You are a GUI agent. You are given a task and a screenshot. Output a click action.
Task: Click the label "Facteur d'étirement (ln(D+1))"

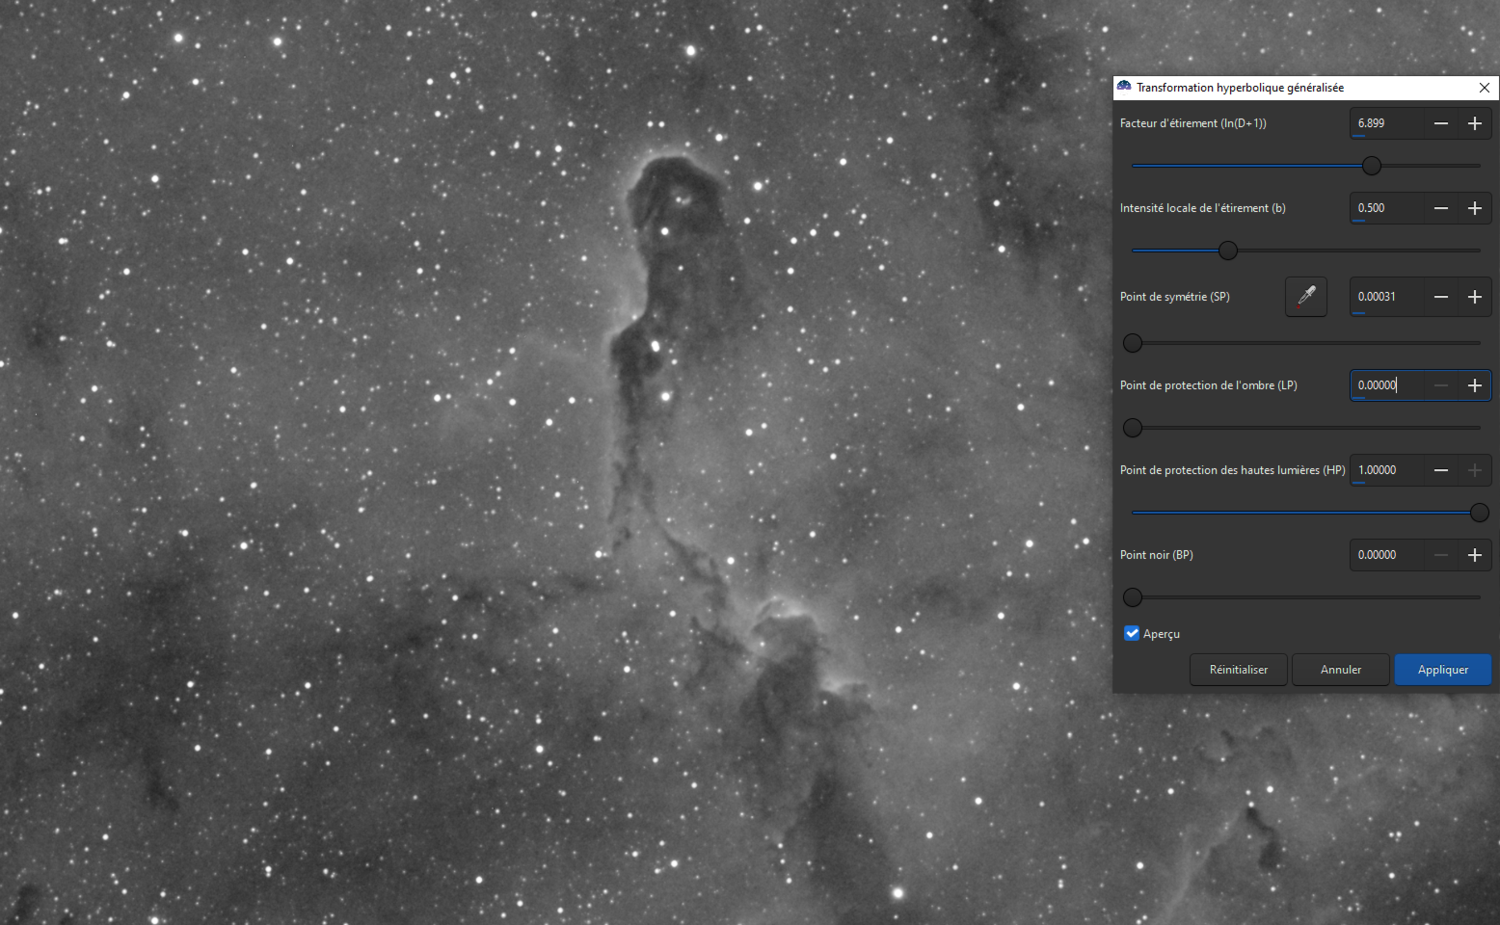[x=1193, y=124]
